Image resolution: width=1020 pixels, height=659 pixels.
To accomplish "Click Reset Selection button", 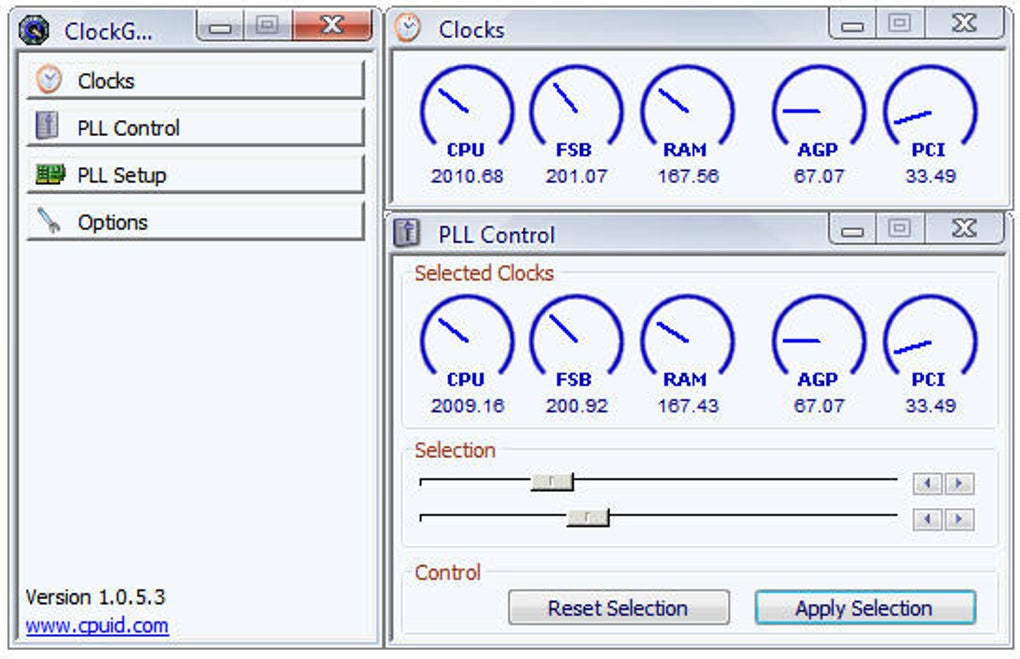I will pyautogui.click(x=619, y=608).
